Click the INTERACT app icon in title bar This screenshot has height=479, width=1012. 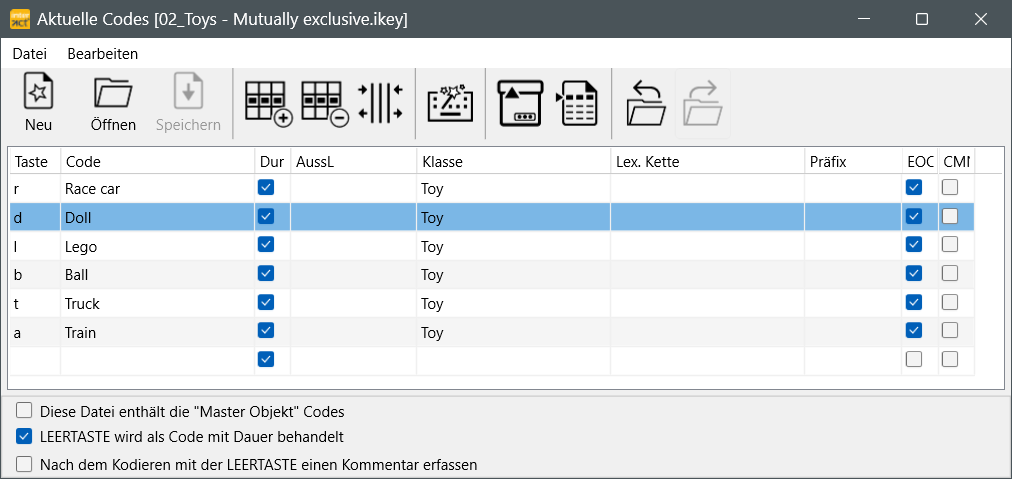pyautogui.click(x=20, y=19)
